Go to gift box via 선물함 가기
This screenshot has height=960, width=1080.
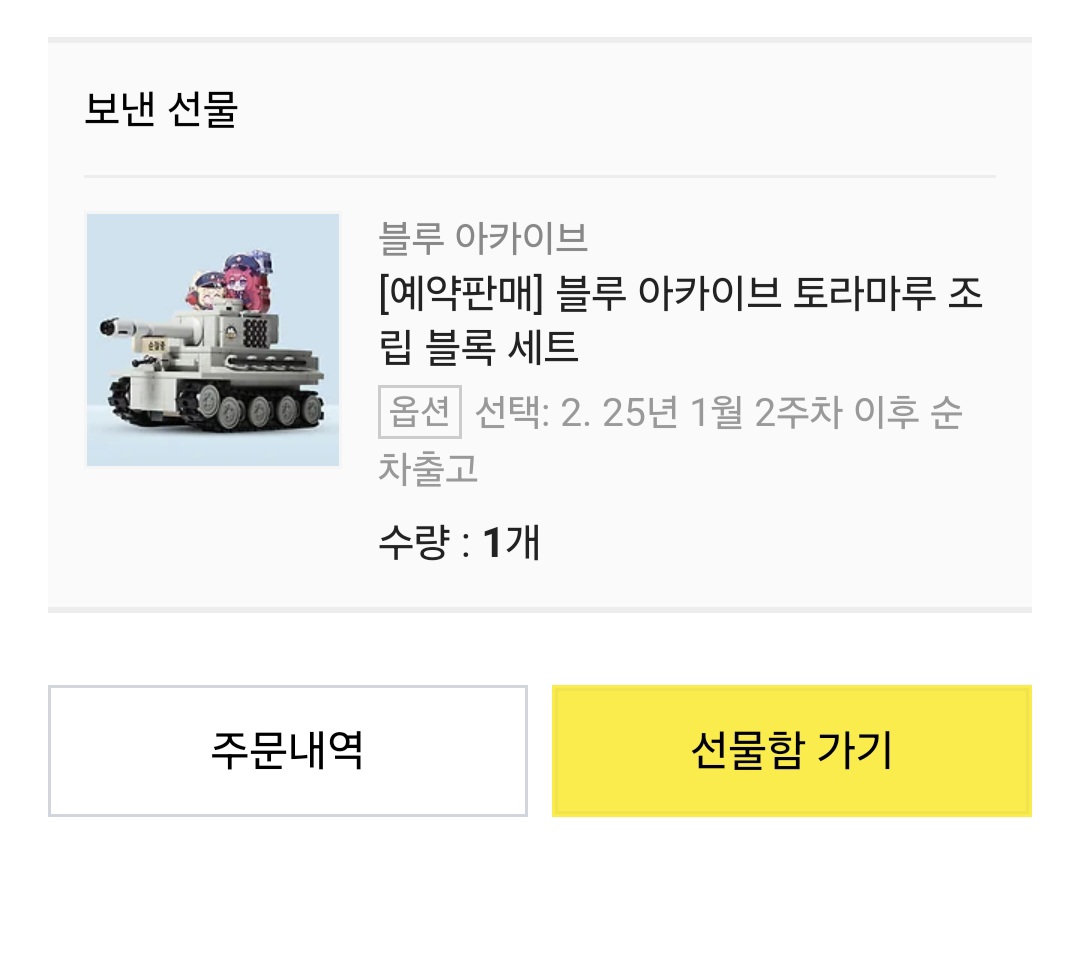791,750
